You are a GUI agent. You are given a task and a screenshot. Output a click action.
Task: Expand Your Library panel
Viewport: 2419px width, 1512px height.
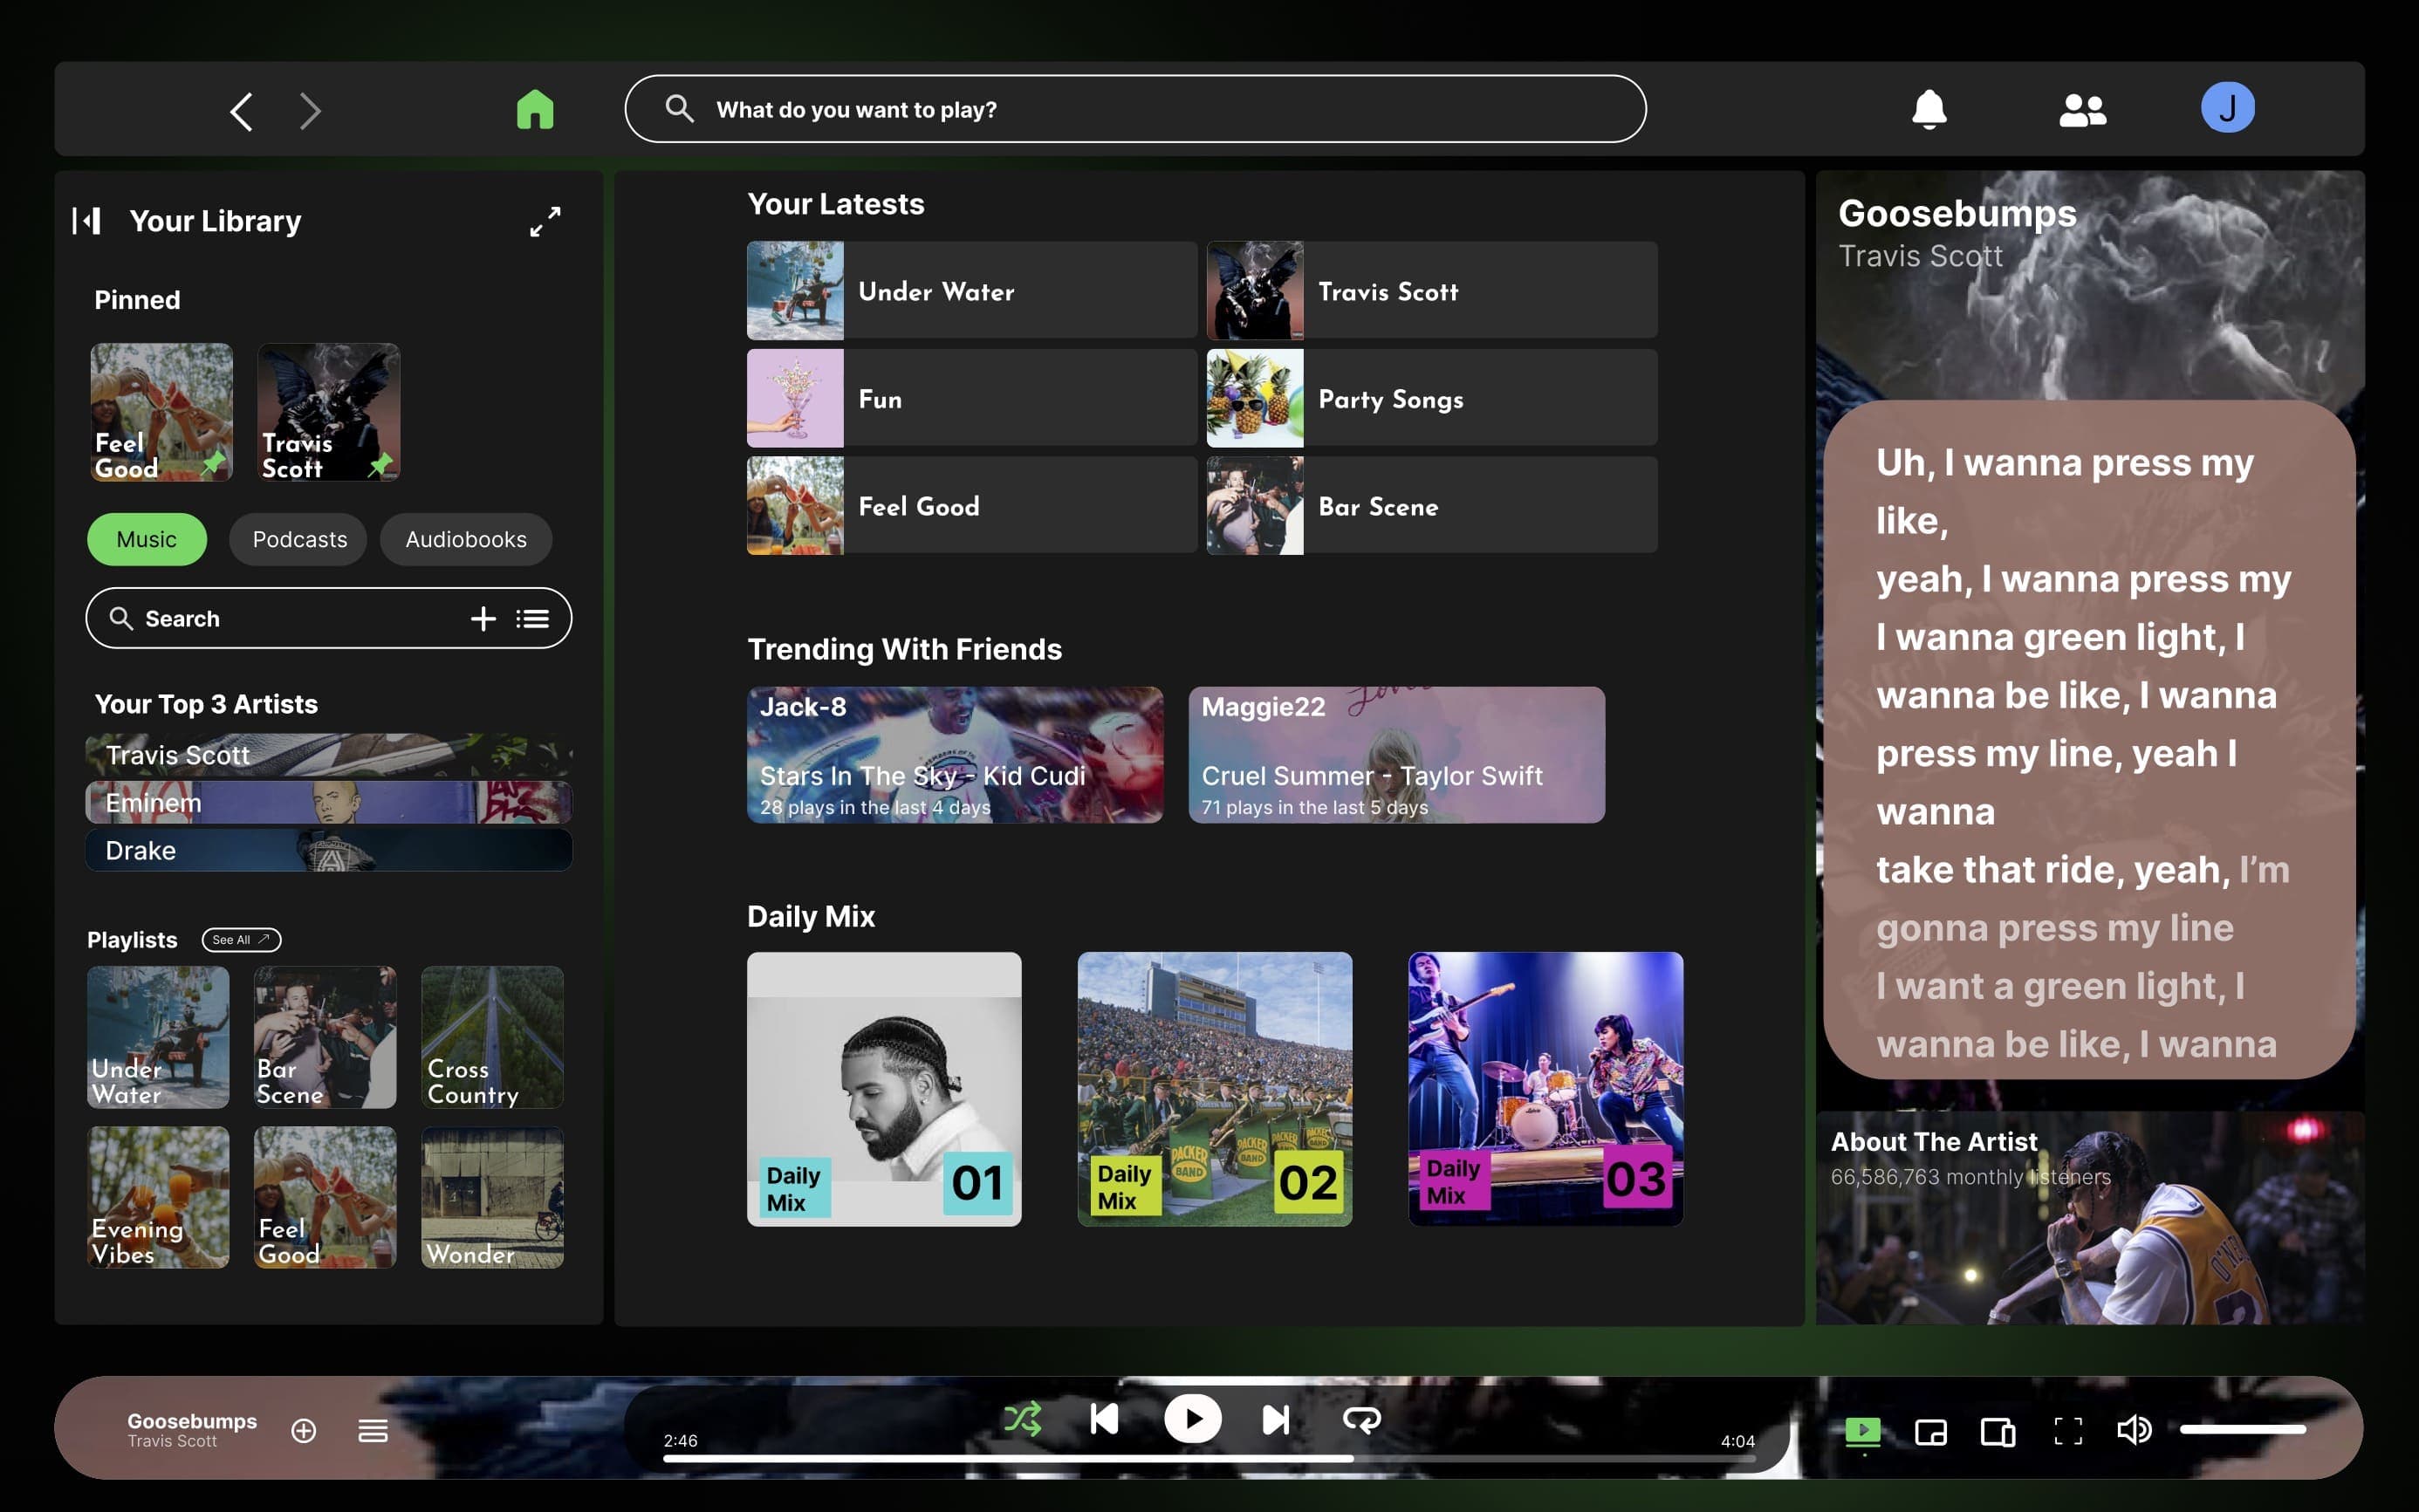(x=544, y=222)
